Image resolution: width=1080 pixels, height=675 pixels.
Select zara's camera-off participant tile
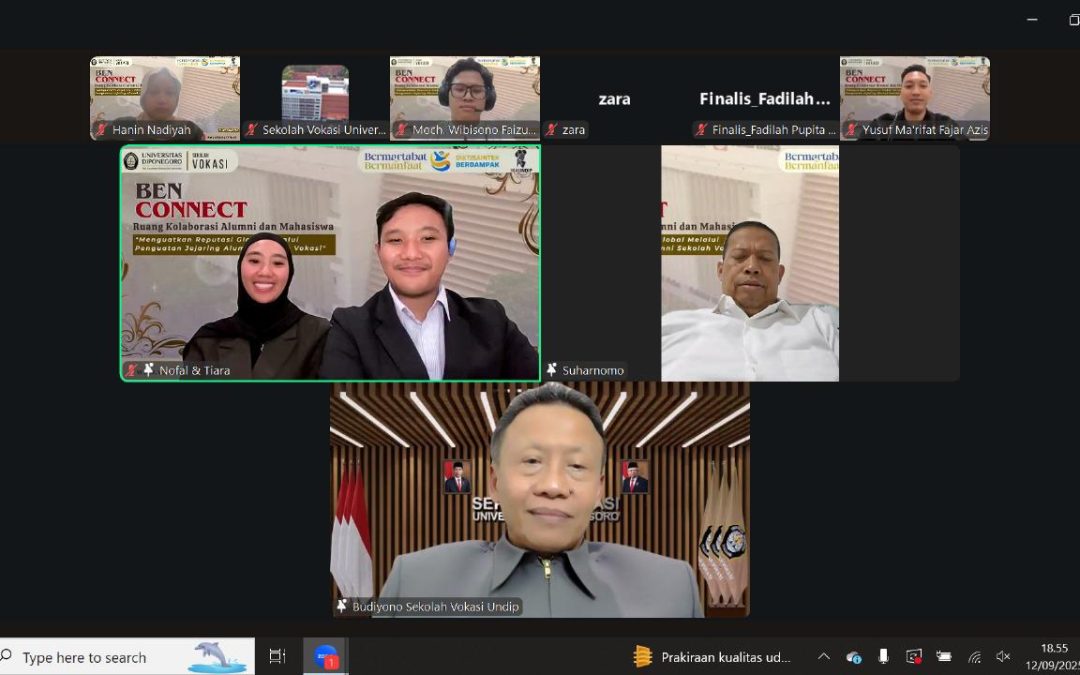[x=615, y=98]
